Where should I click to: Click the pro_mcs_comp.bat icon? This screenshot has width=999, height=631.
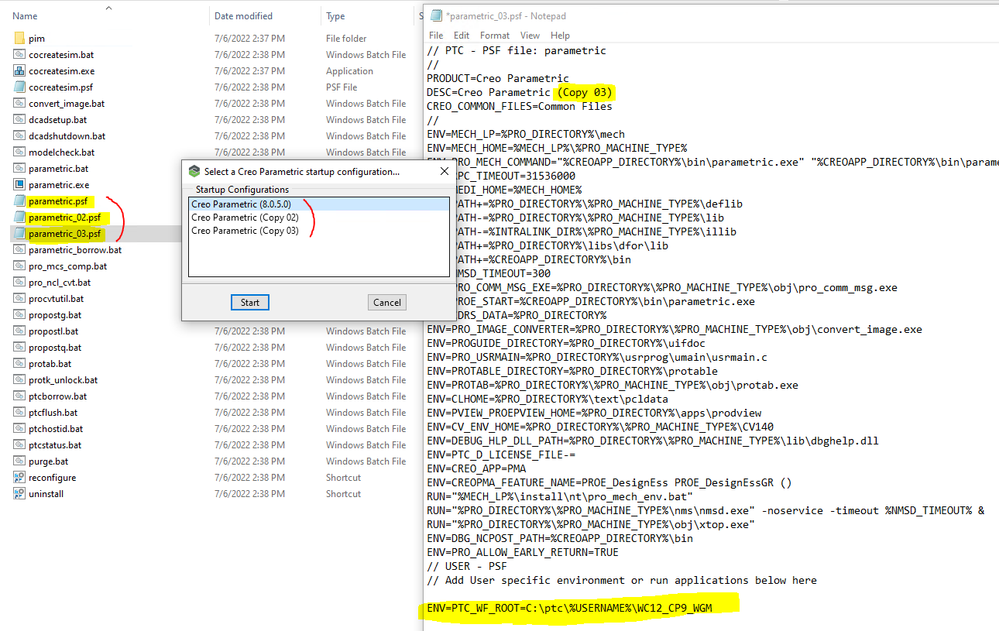click(19, 266)
